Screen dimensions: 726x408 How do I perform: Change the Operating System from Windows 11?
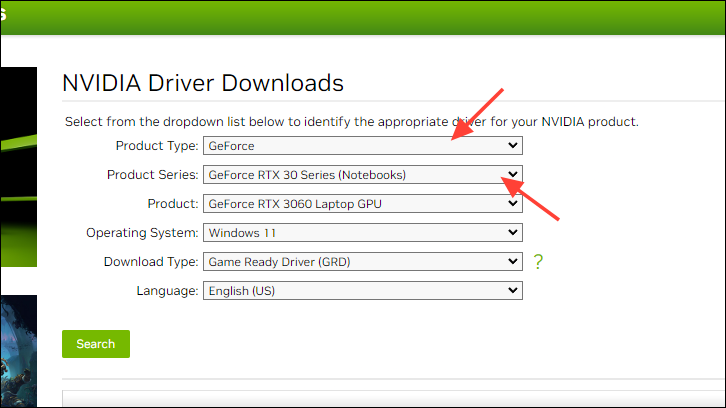[x=362, y=233]
